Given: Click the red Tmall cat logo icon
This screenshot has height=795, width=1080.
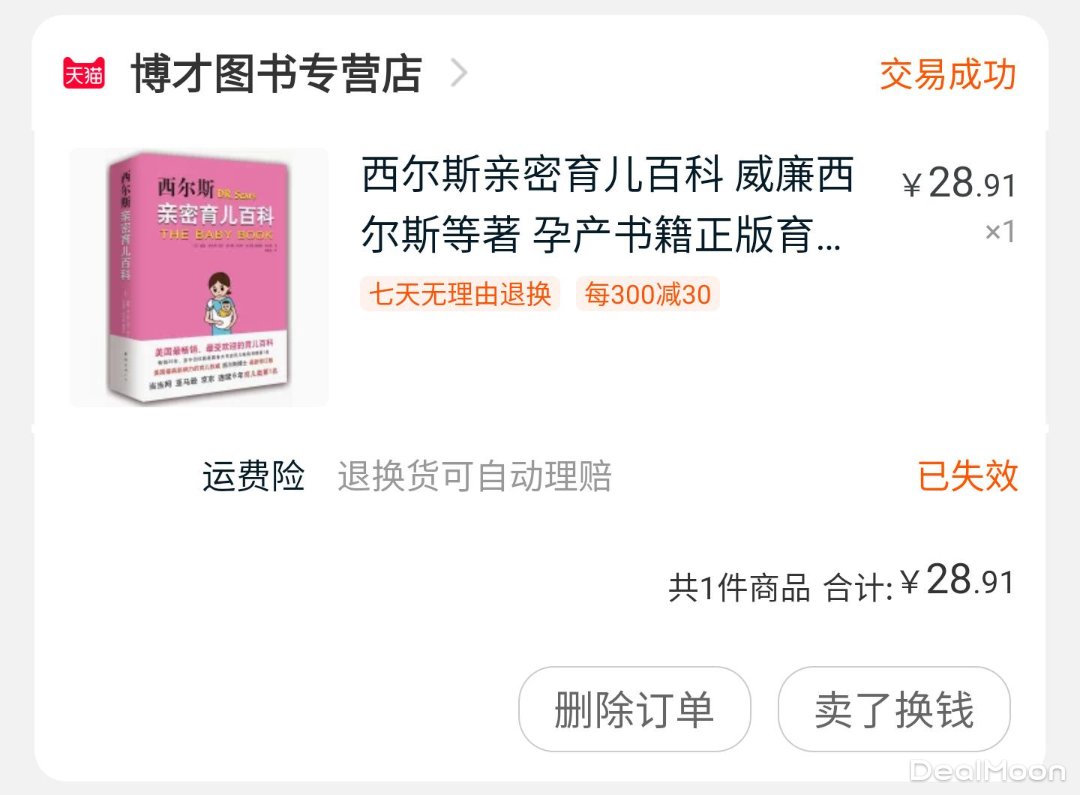Looking at the screenshot, I should 84,72.
